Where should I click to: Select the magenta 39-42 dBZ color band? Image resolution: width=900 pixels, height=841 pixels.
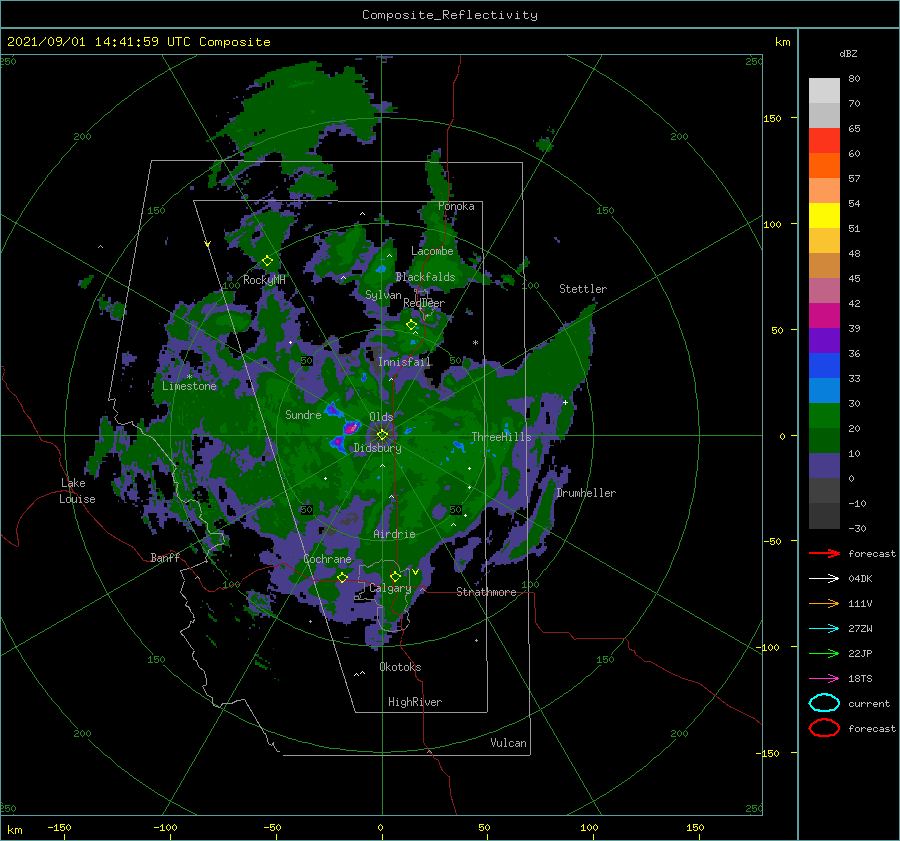(824, 316)
